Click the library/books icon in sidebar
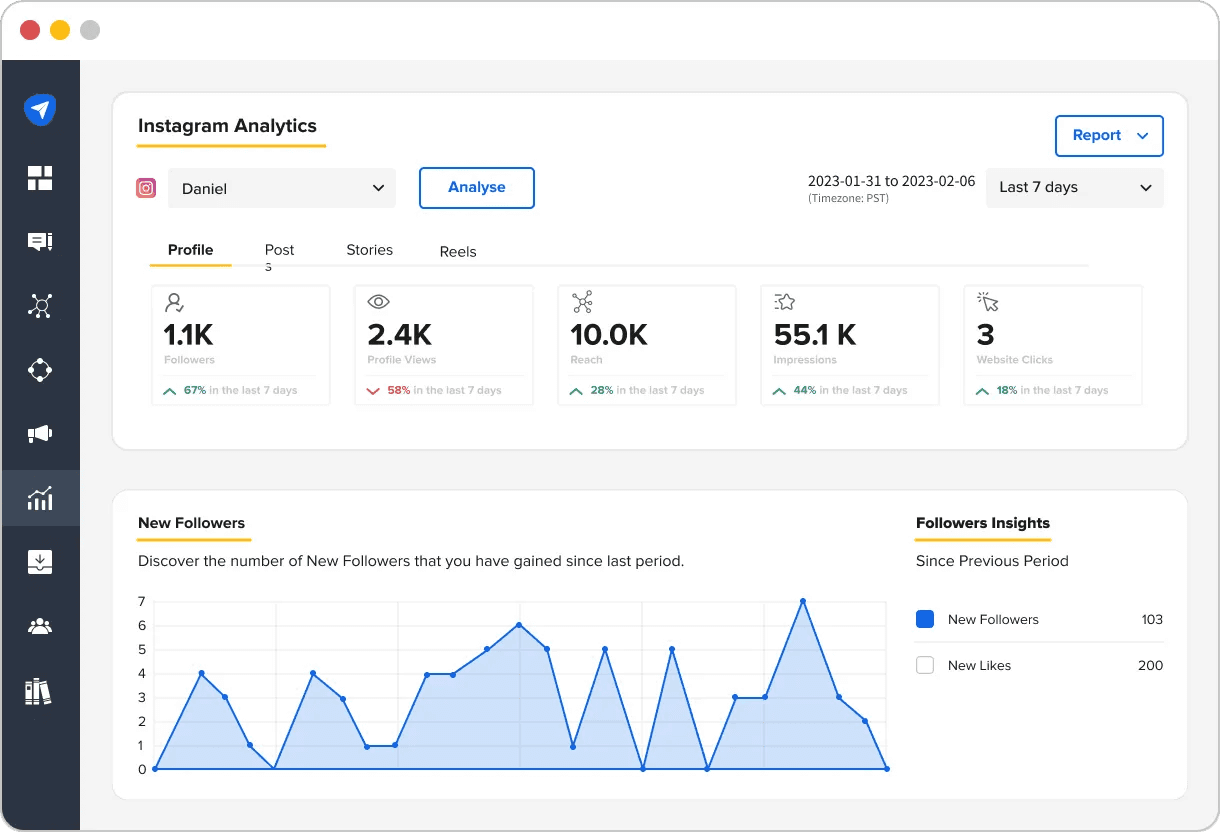This screenshot has height=832, width=1220. pos(40,690)
